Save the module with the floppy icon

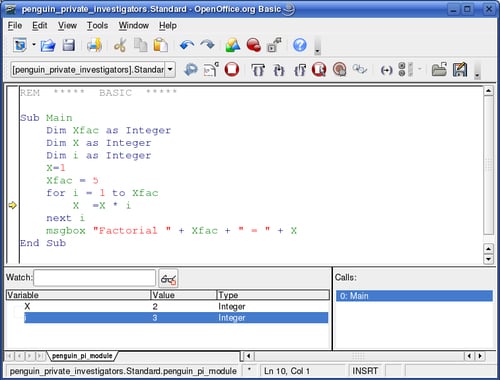(x=69, y=45)
